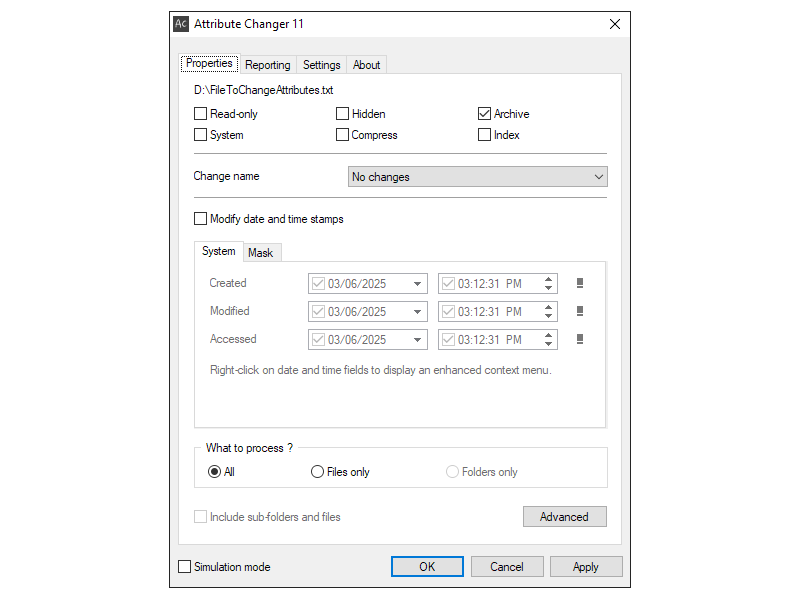Select the Files only radio option
800x600 pixels.
click(x=318, y=472)
